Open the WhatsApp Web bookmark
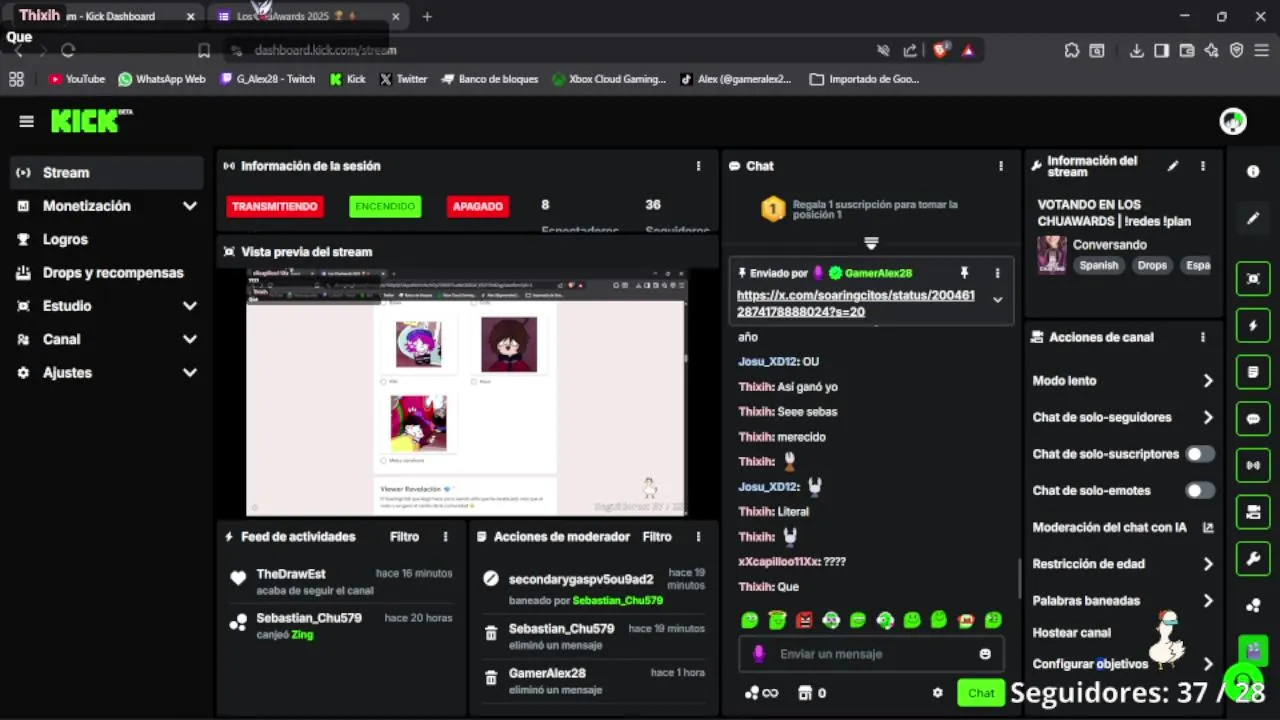The image size is (1280, 720). (x=161, y=79)
